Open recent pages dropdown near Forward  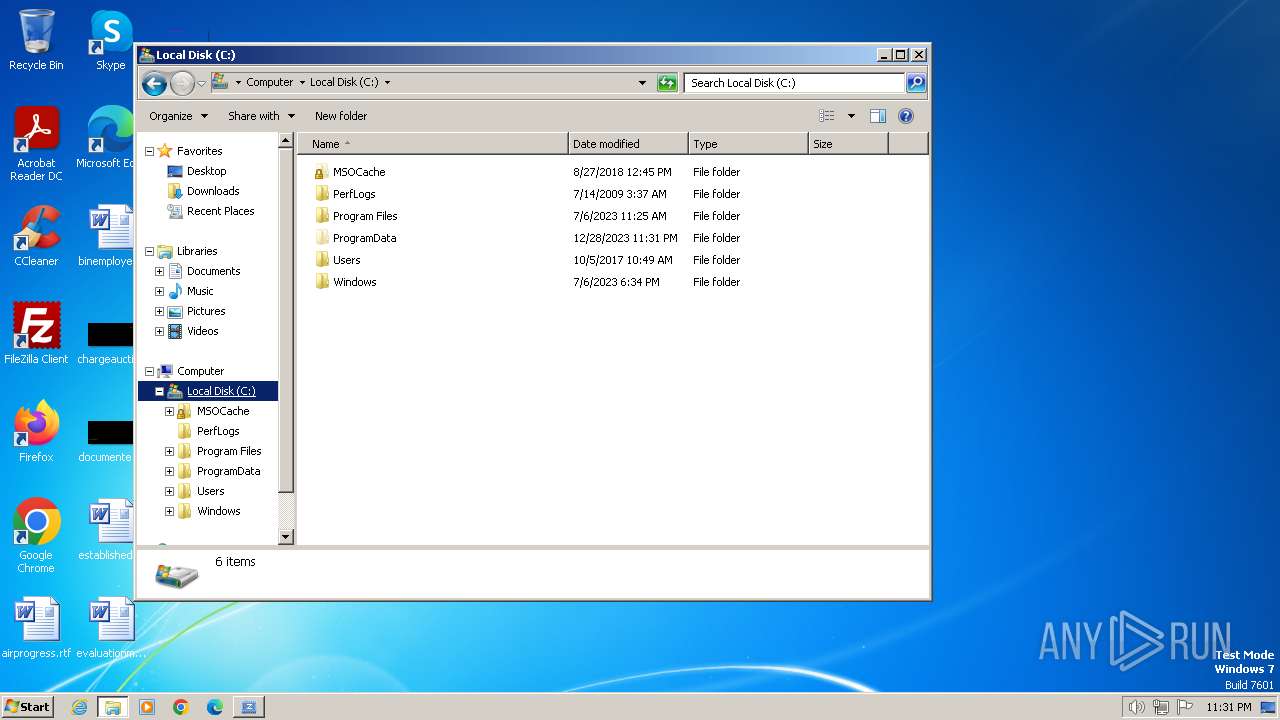(x=202, y=83)
